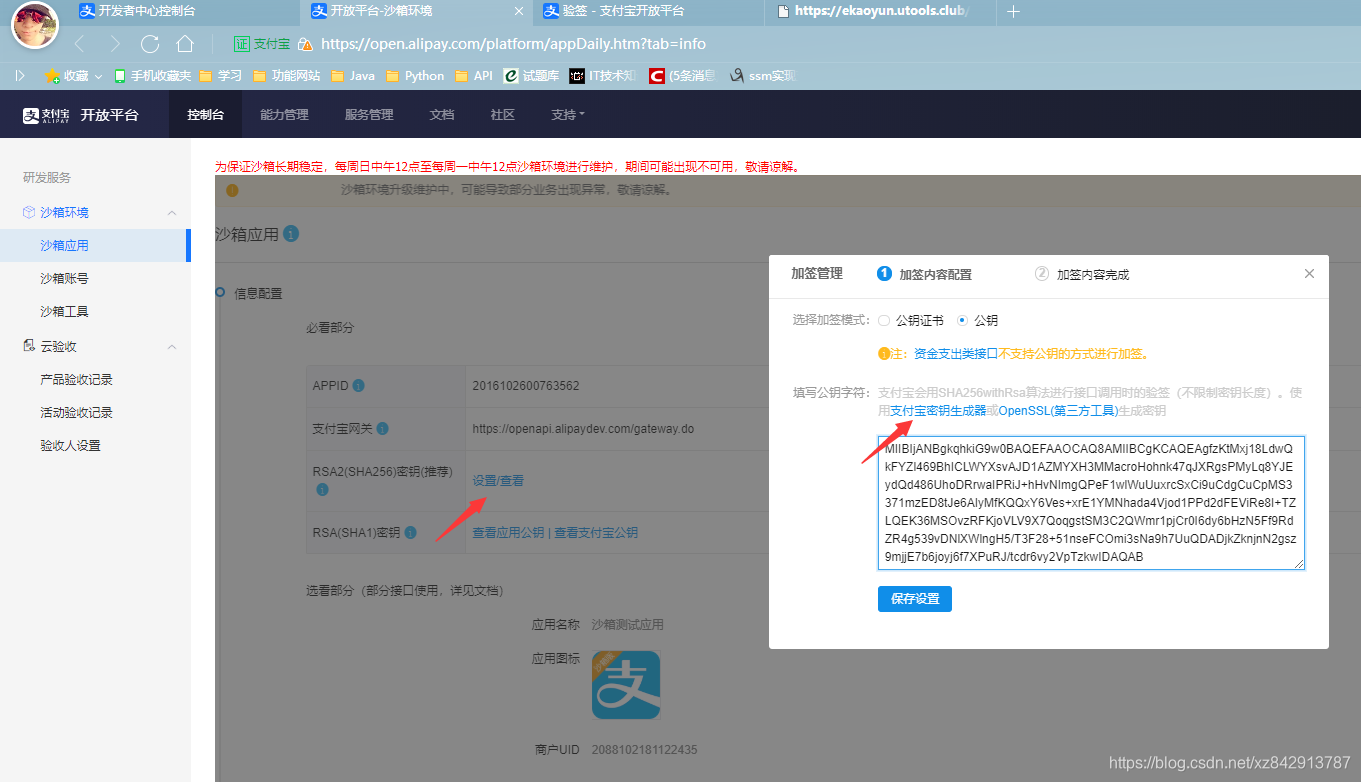
Task: Open the browser home page icon
Action: [x=184, y=44]
